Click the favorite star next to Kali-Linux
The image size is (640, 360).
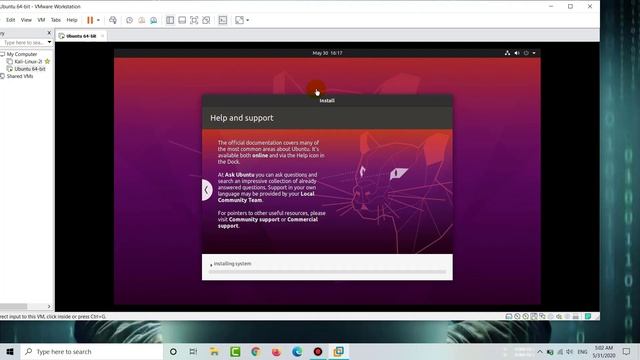[47, 61]
